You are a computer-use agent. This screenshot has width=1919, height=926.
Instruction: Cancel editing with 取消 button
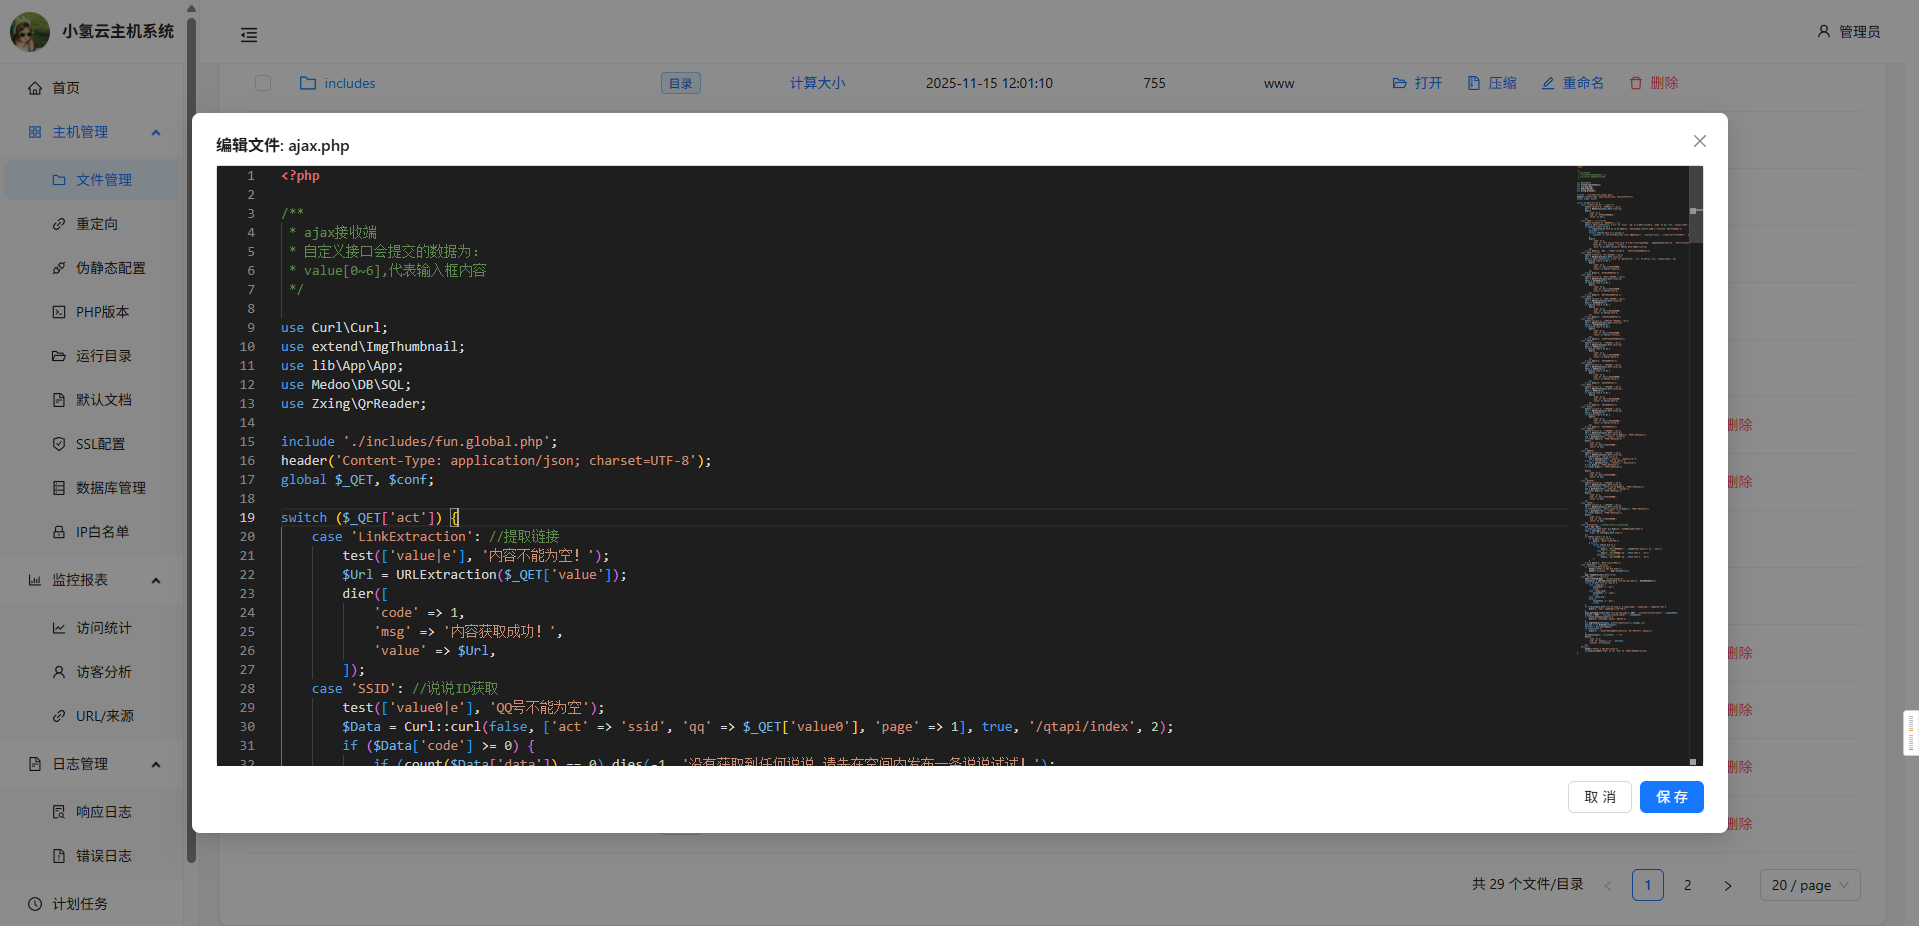(1599, 797)
